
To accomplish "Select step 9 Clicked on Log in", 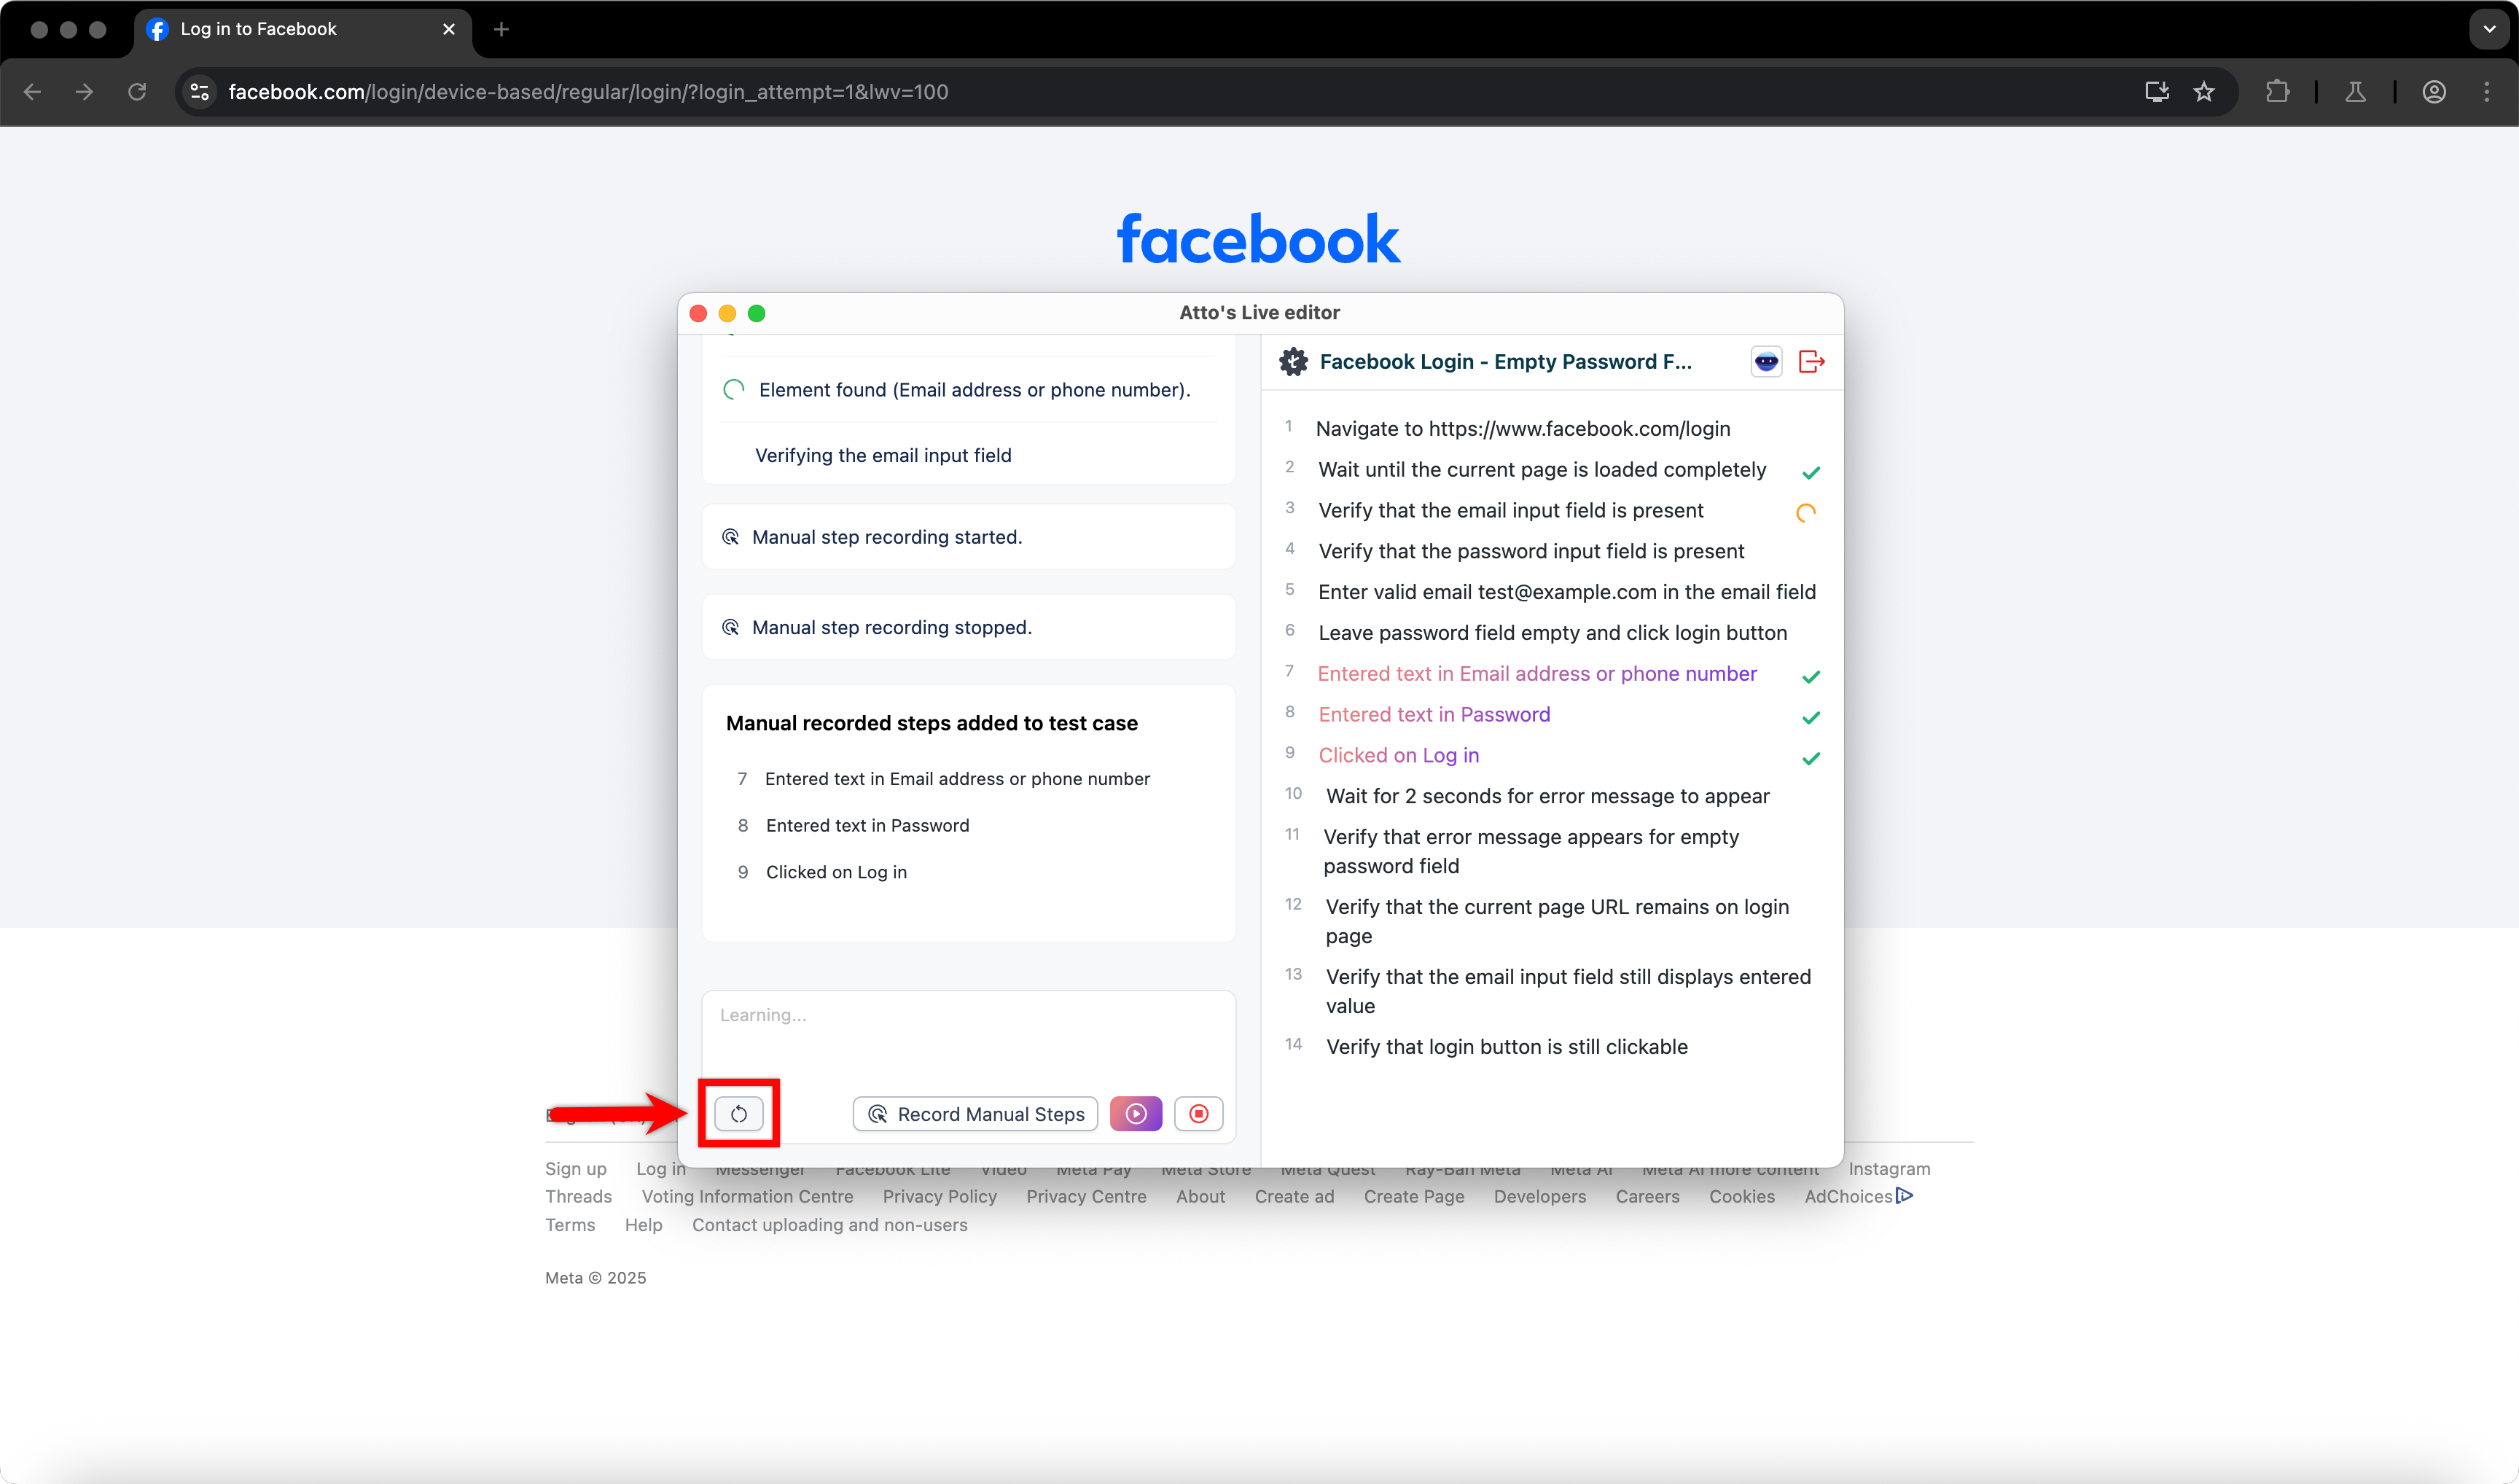I will click(x=1398, y=755).
